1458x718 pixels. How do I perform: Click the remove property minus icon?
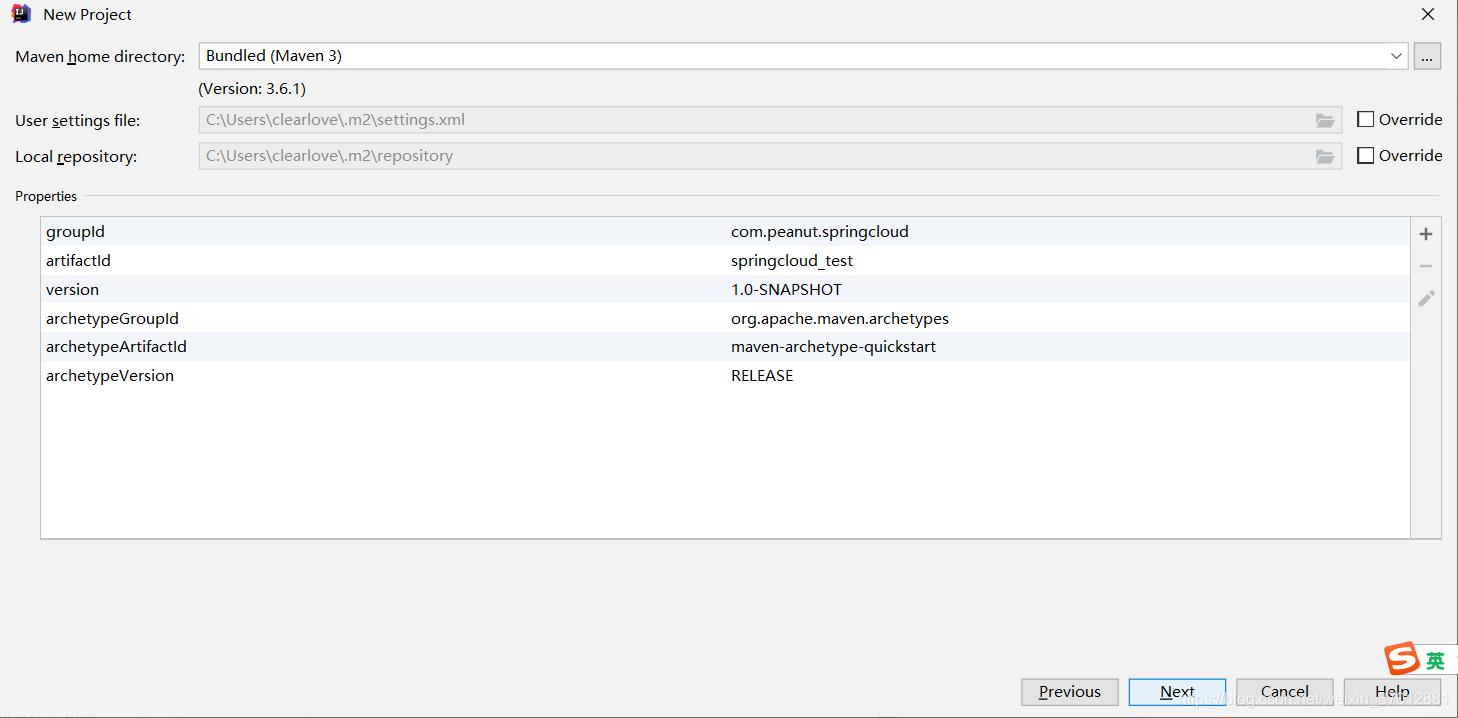point(1426,266)
